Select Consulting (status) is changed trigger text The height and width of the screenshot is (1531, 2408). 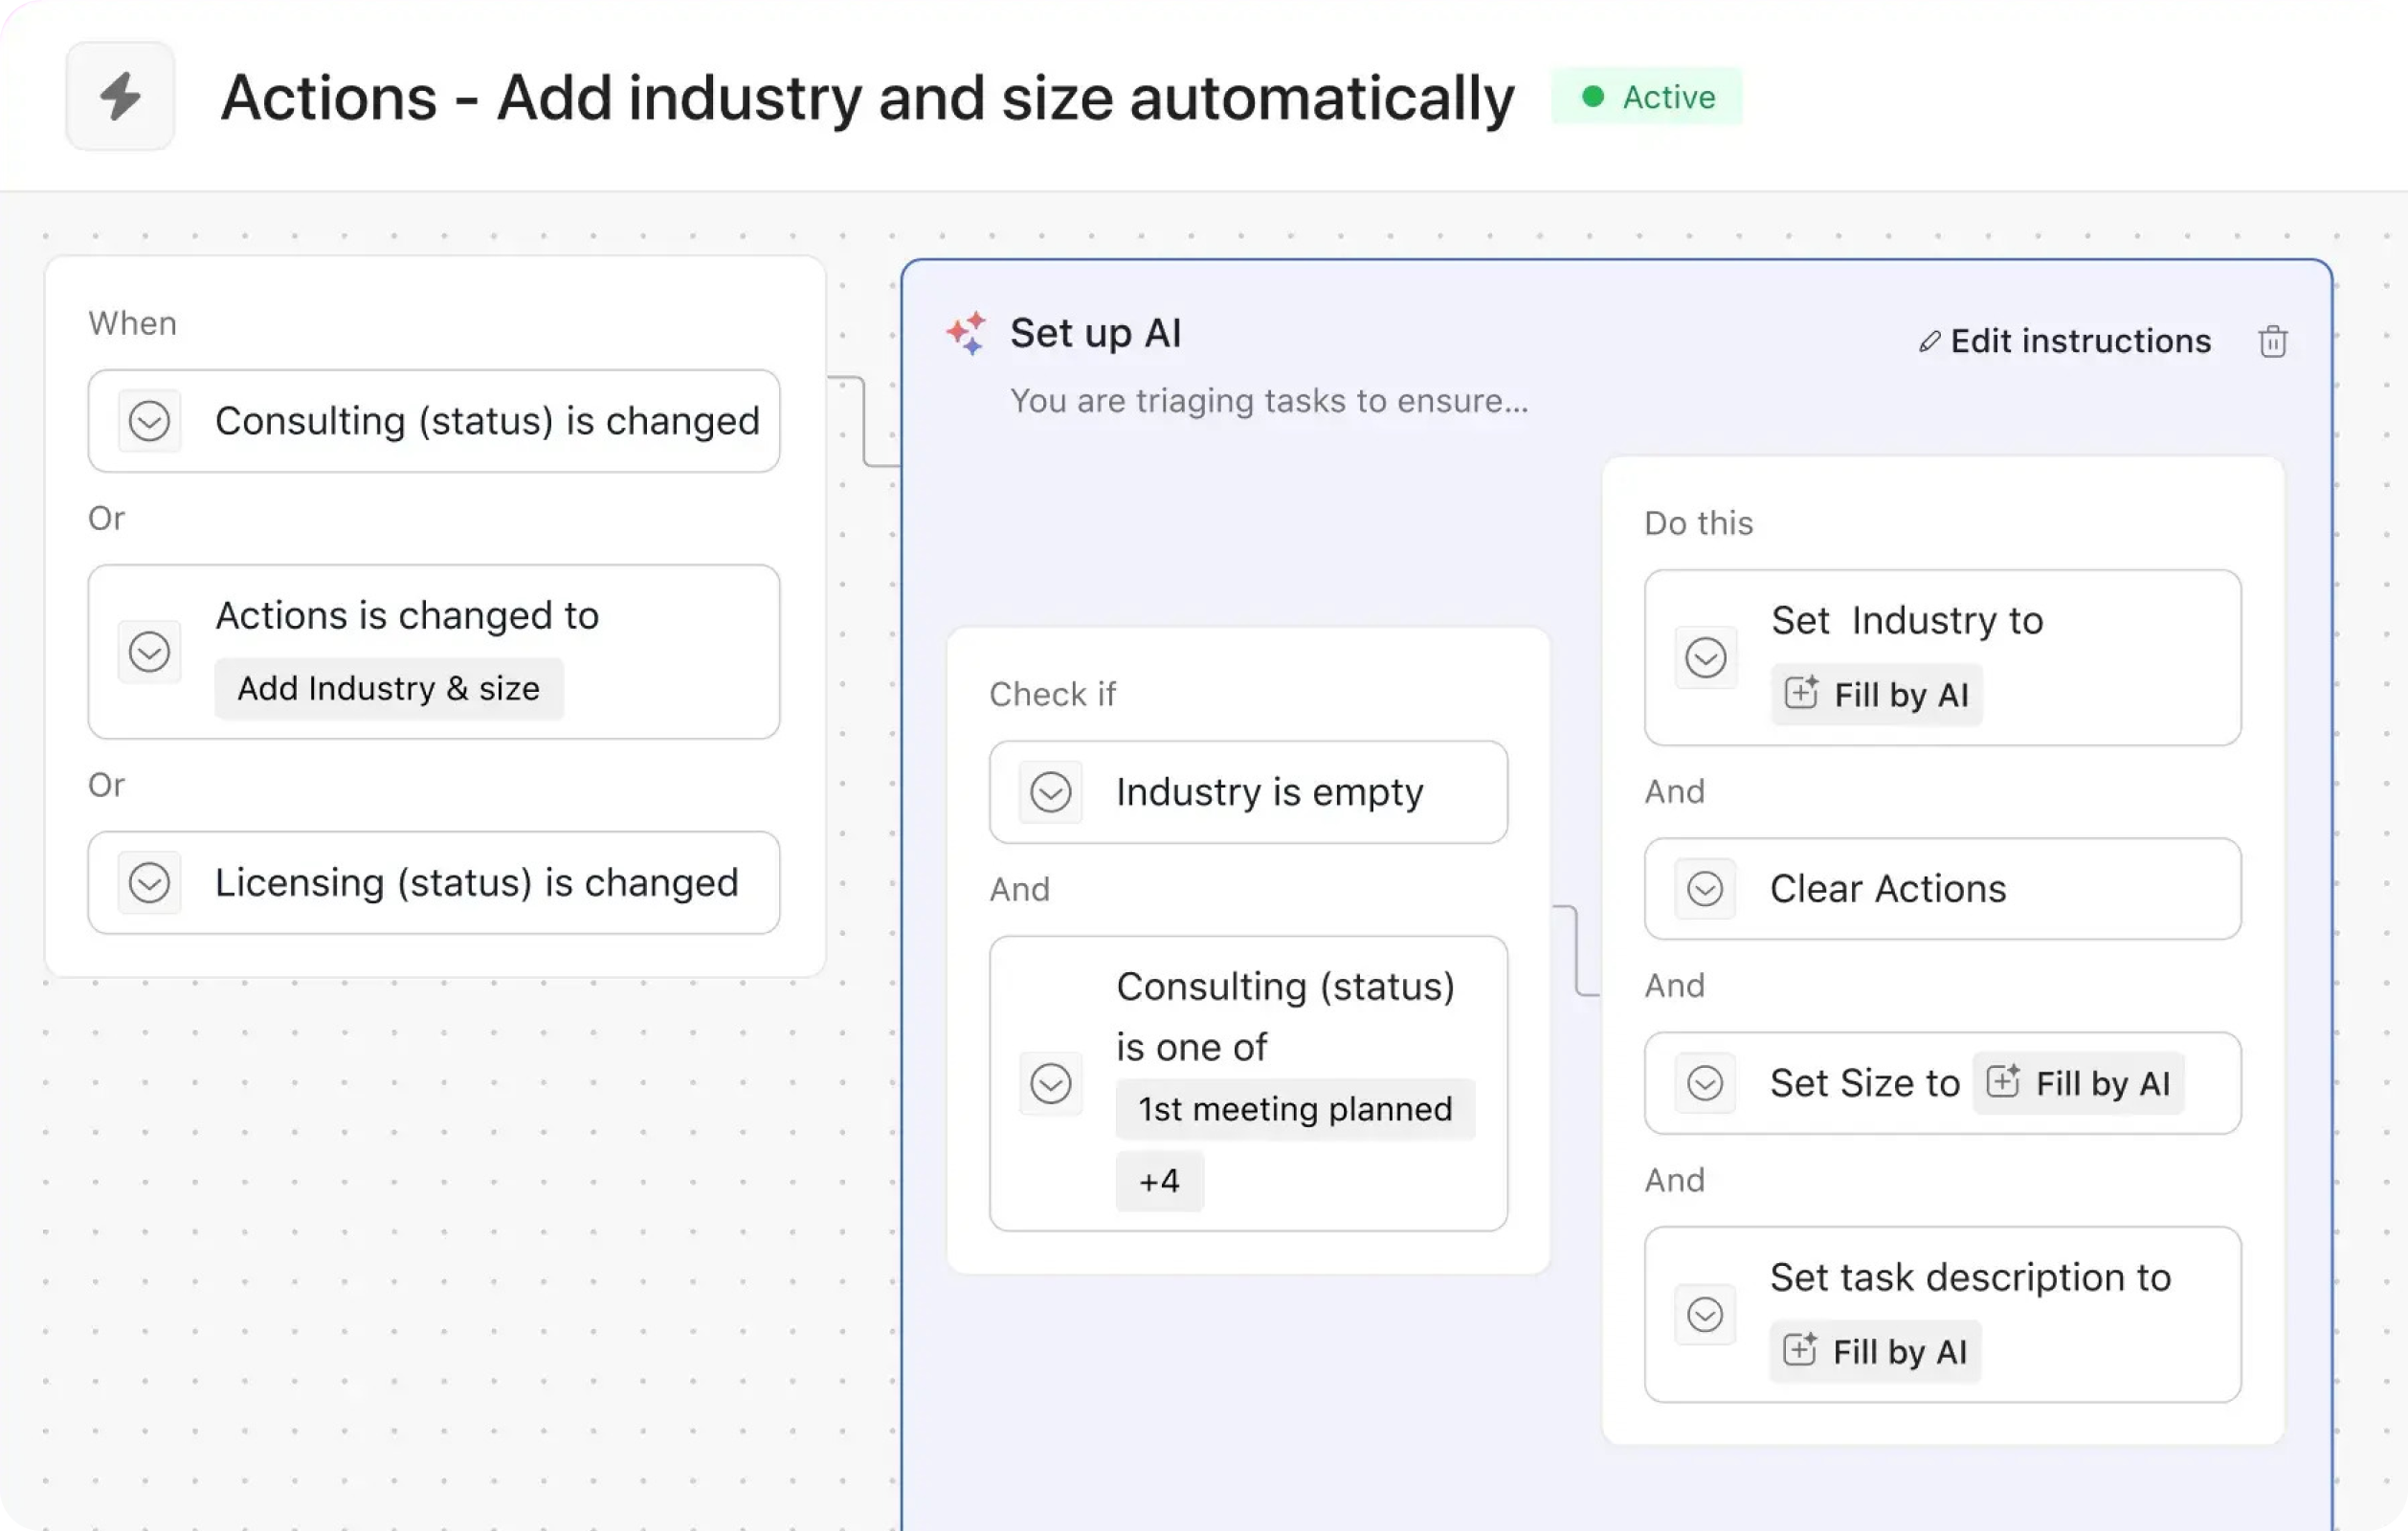pos(487,421)
